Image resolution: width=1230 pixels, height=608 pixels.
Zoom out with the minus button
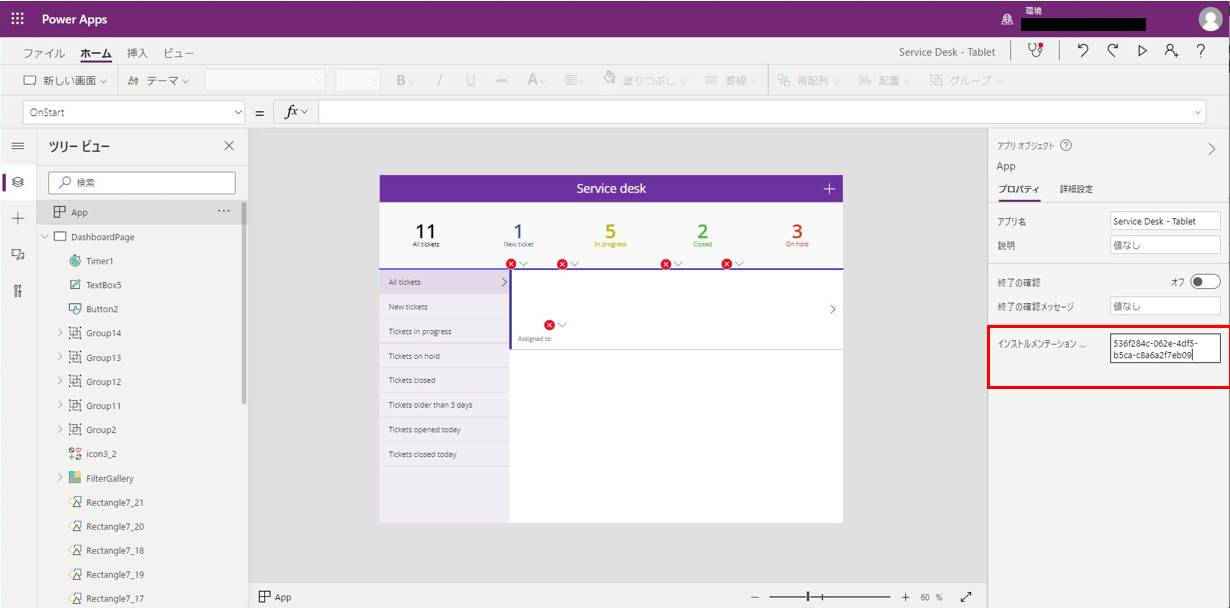point(755,597)
